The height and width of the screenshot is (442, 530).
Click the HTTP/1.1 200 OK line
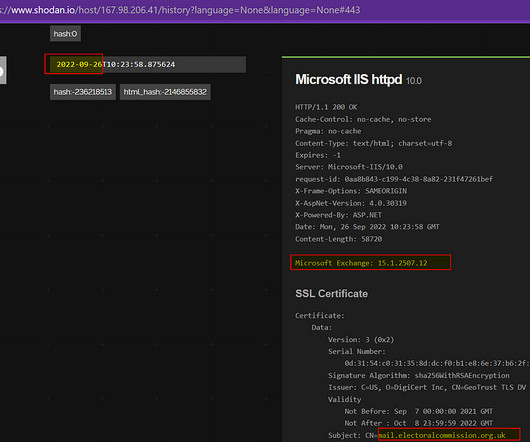click(326, 107)
